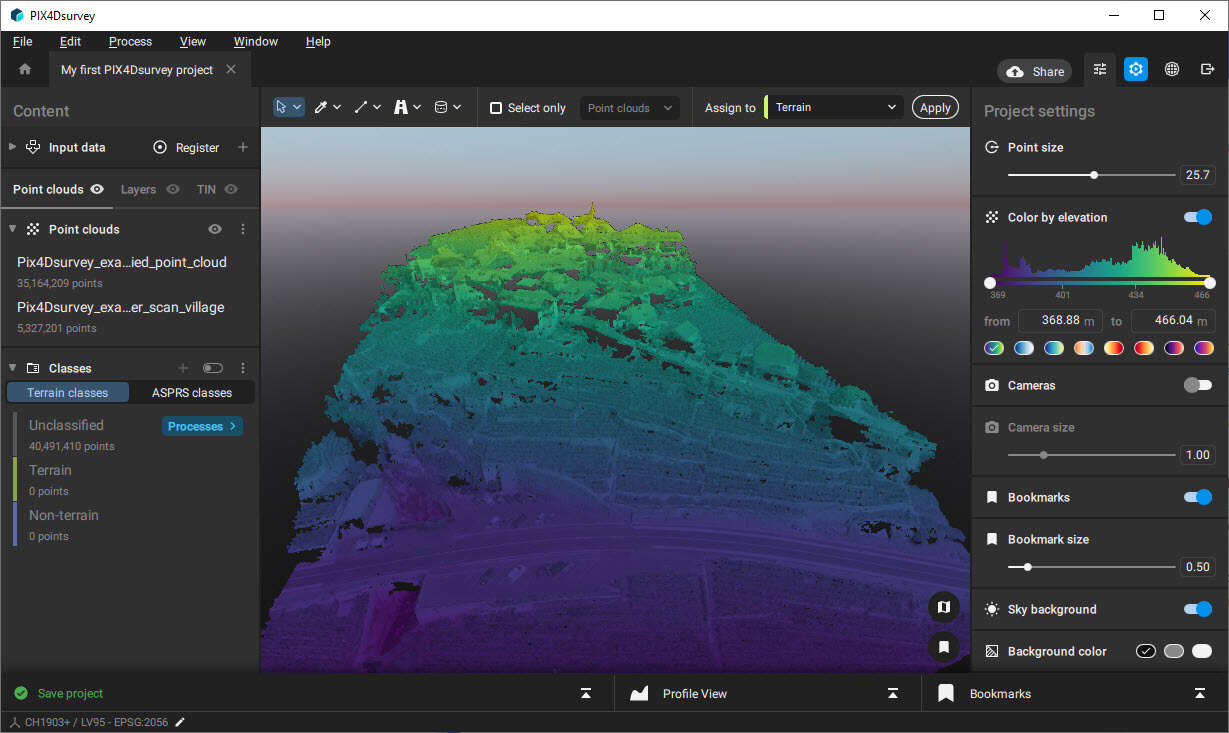Collapse the Point clouds tree section

click(12, 229)
